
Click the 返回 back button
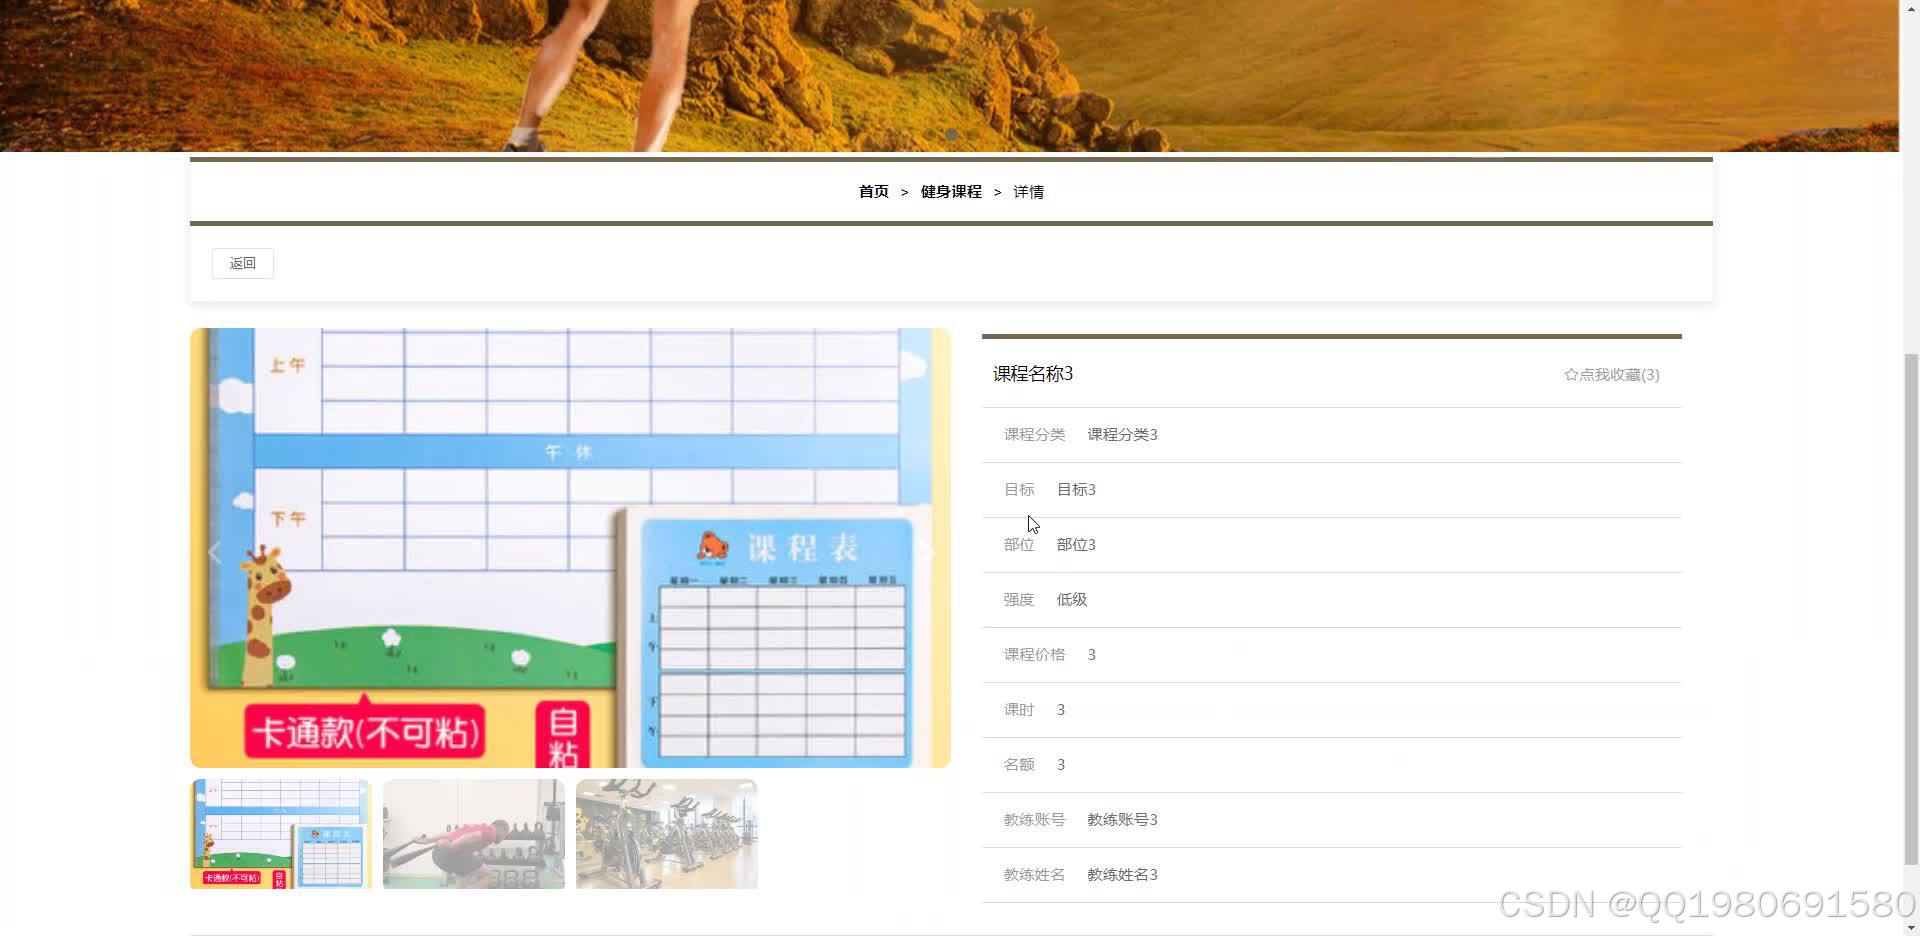pos(242,263)
